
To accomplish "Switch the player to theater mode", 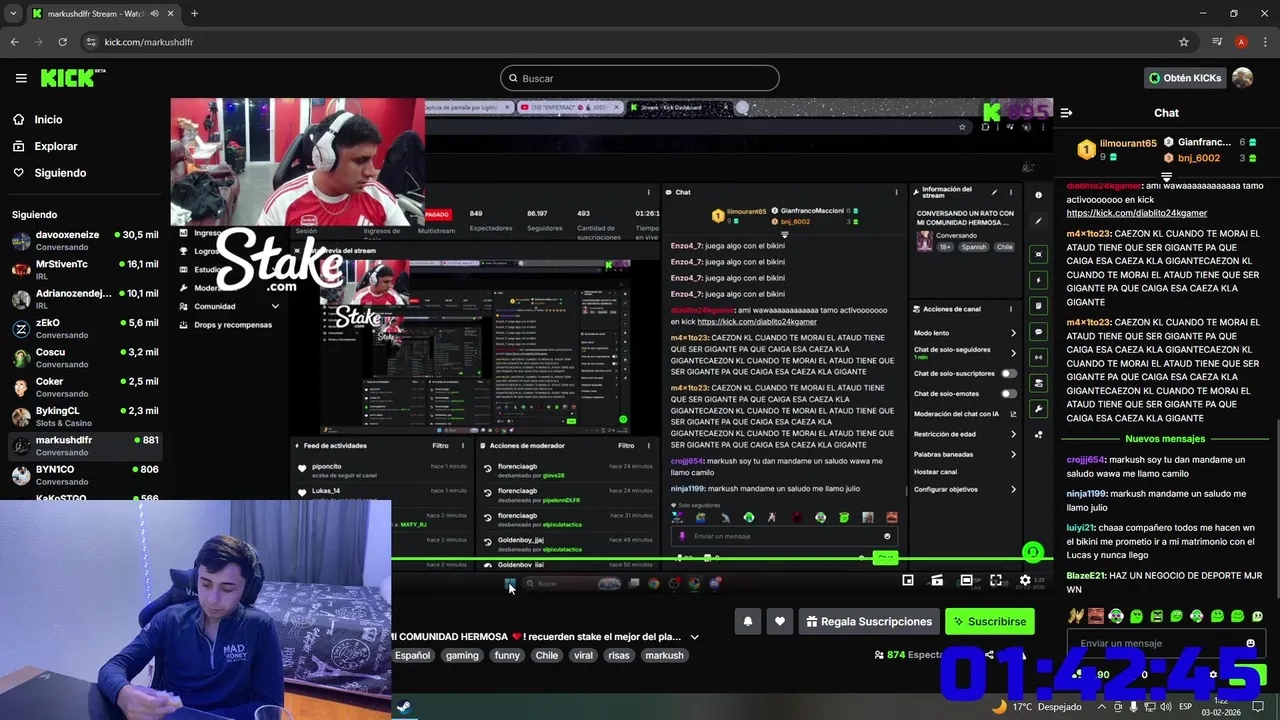I will [966, 580].
